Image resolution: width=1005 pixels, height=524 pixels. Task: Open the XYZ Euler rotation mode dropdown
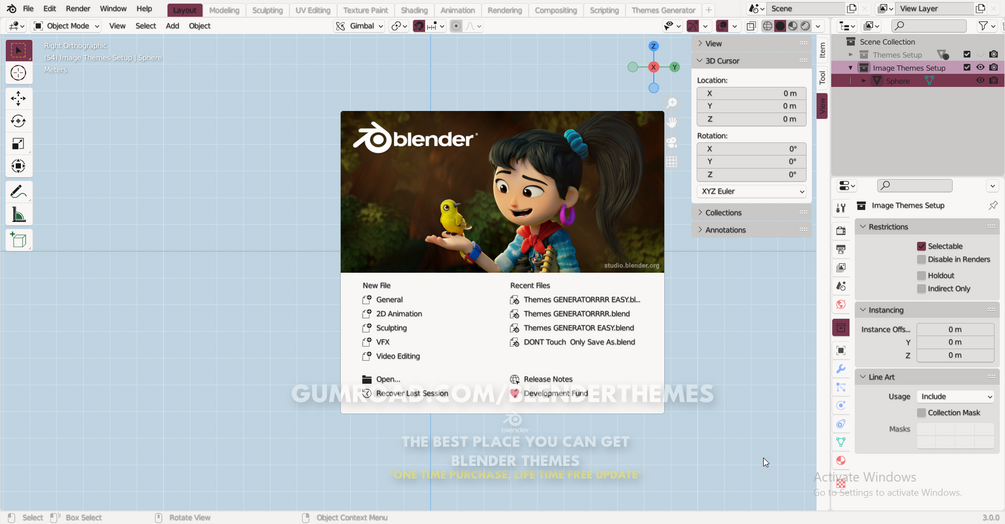click(x=751, y=192)
